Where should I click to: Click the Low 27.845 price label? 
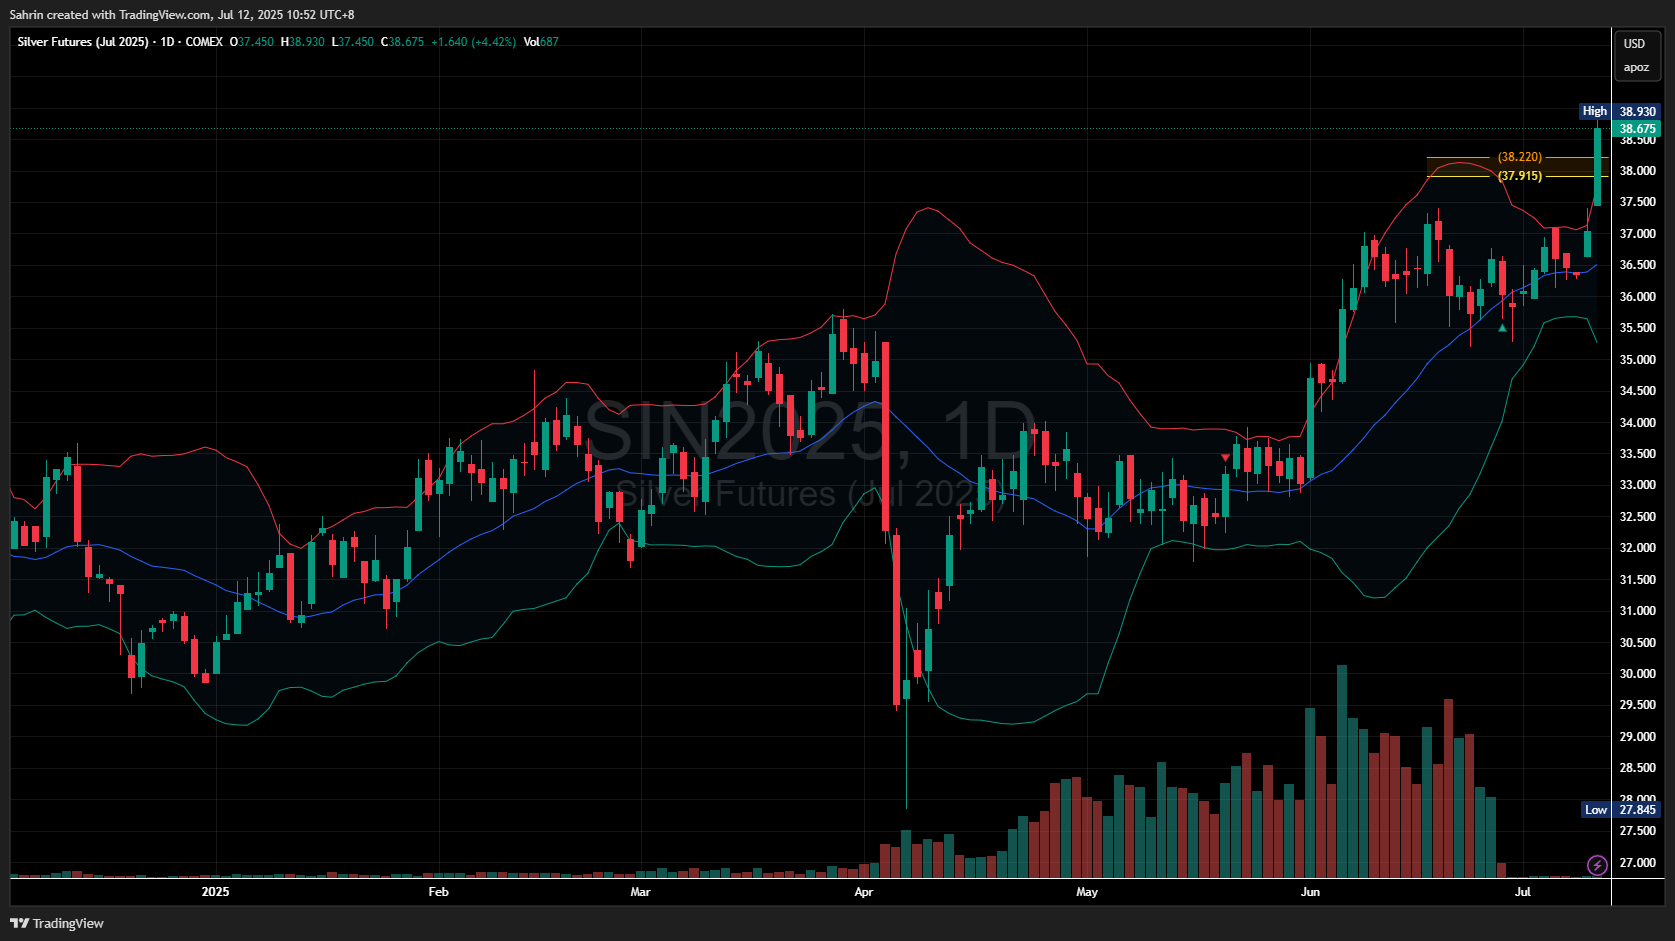(1622, 810)
